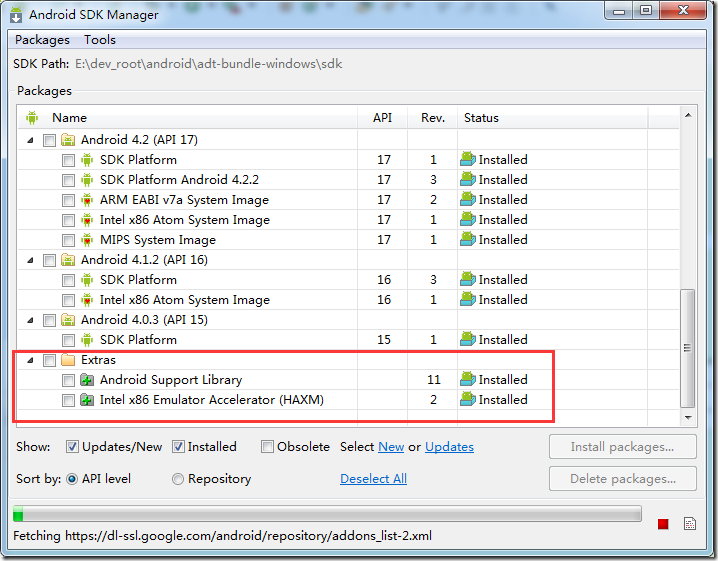Open the Tools menu
This screenshot has height=561, width=718.
point(100,40)
